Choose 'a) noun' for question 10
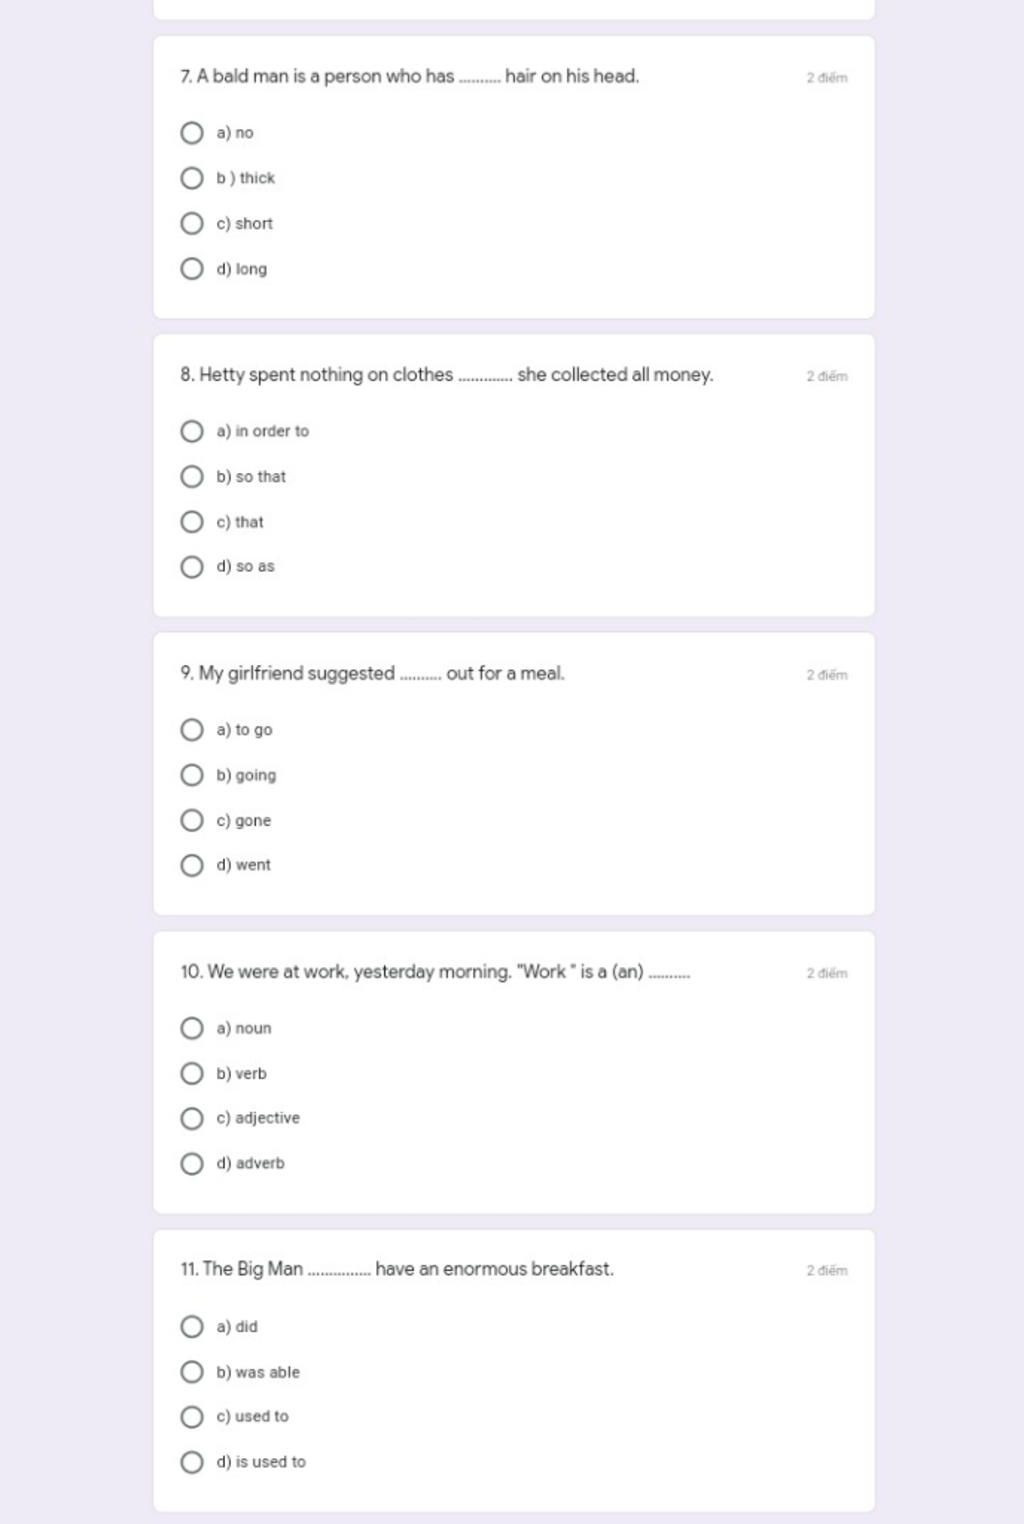Viewport: 1024px width, 1524px height. tap(192, 1028)
